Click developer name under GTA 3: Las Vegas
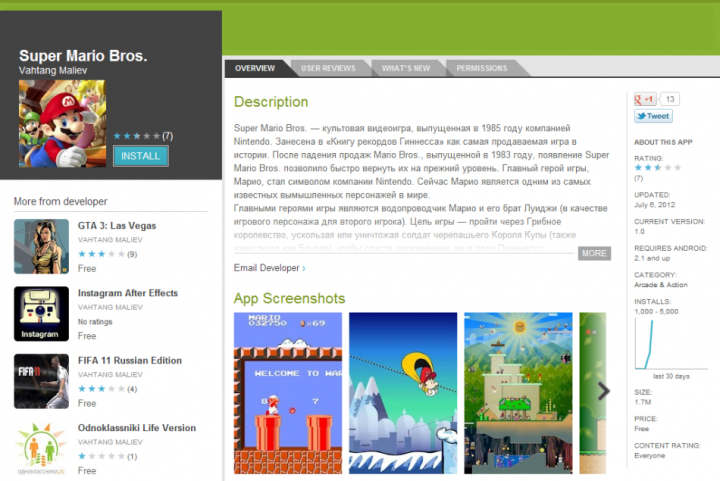 pos(110,240)
